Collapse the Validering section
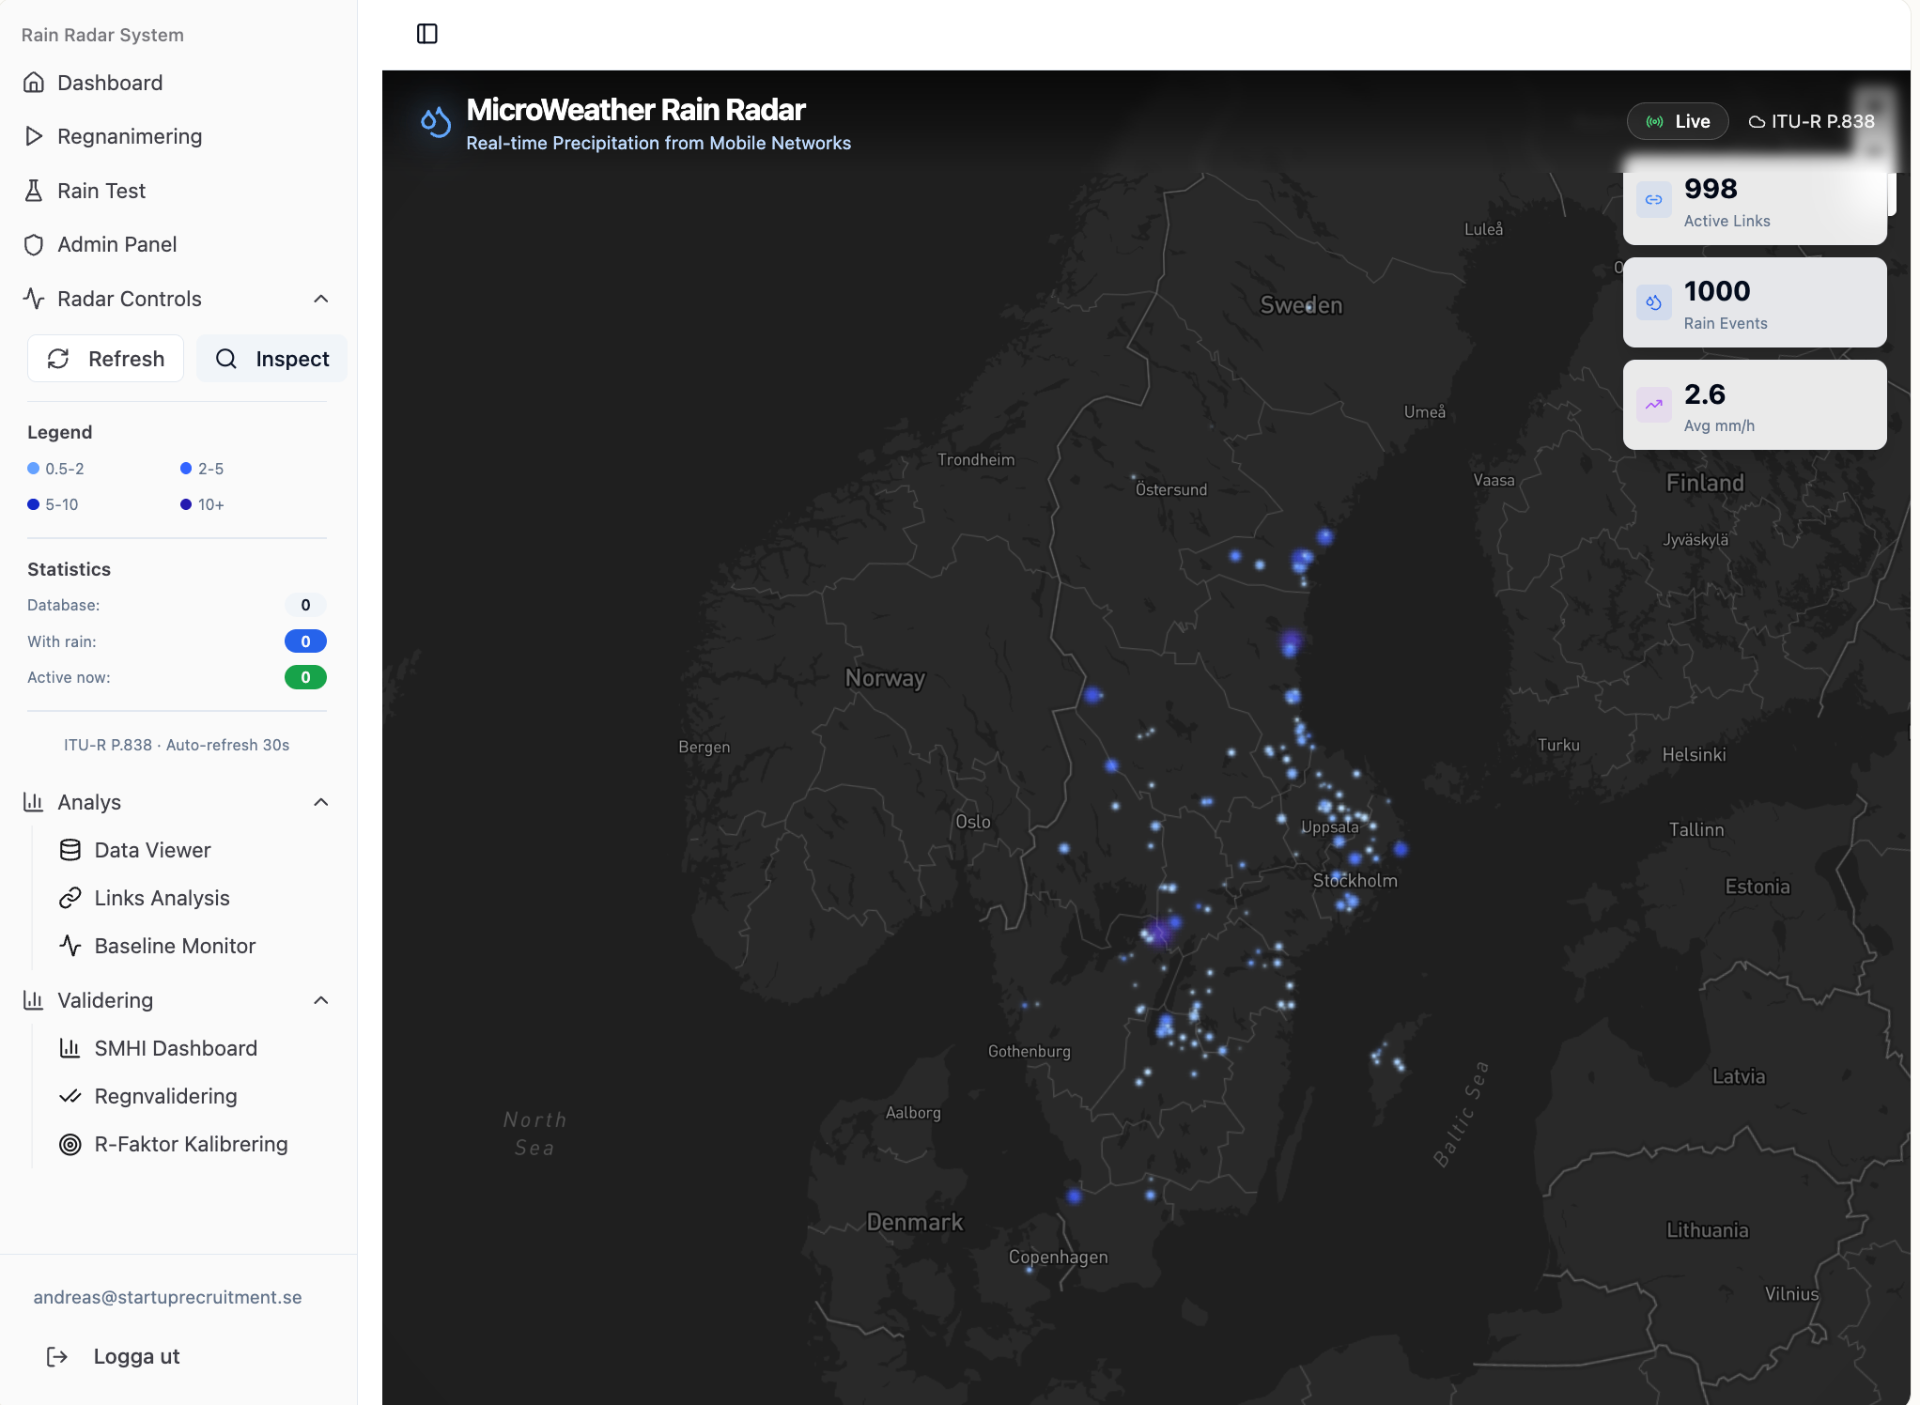Image resolution: width=1920 pixels, height=1405 pixels. click(x=321, y=1000)
